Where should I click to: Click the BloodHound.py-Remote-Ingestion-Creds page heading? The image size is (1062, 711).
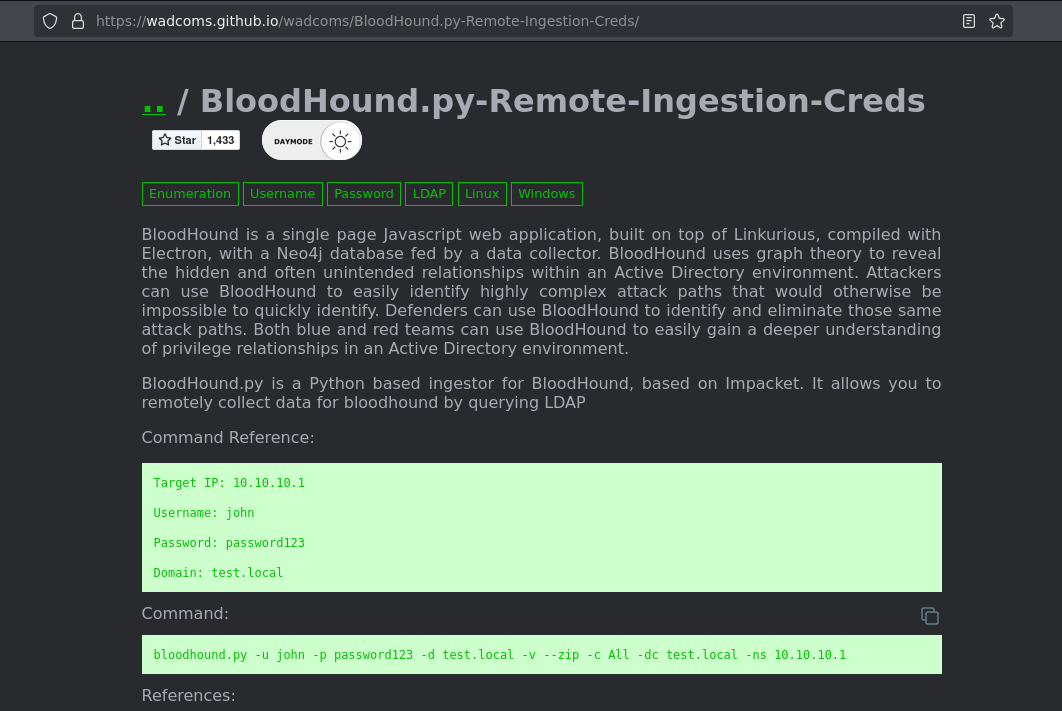point(562,101)
